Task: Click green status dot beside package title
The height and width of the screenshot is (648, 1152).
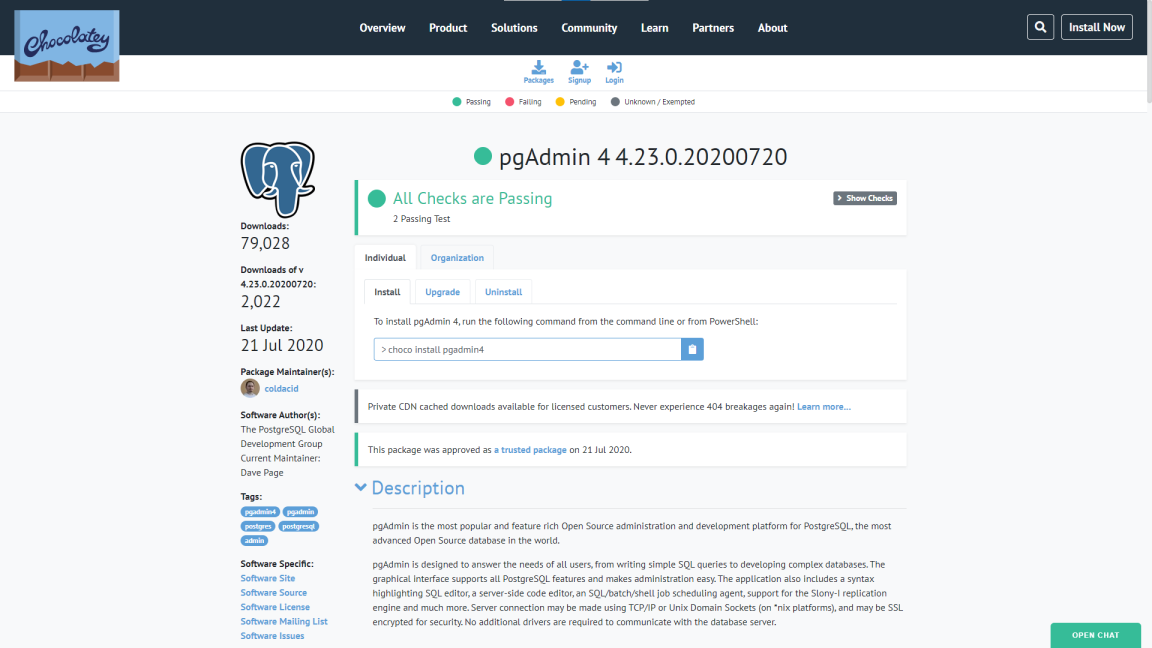Action: pos(483,156)
